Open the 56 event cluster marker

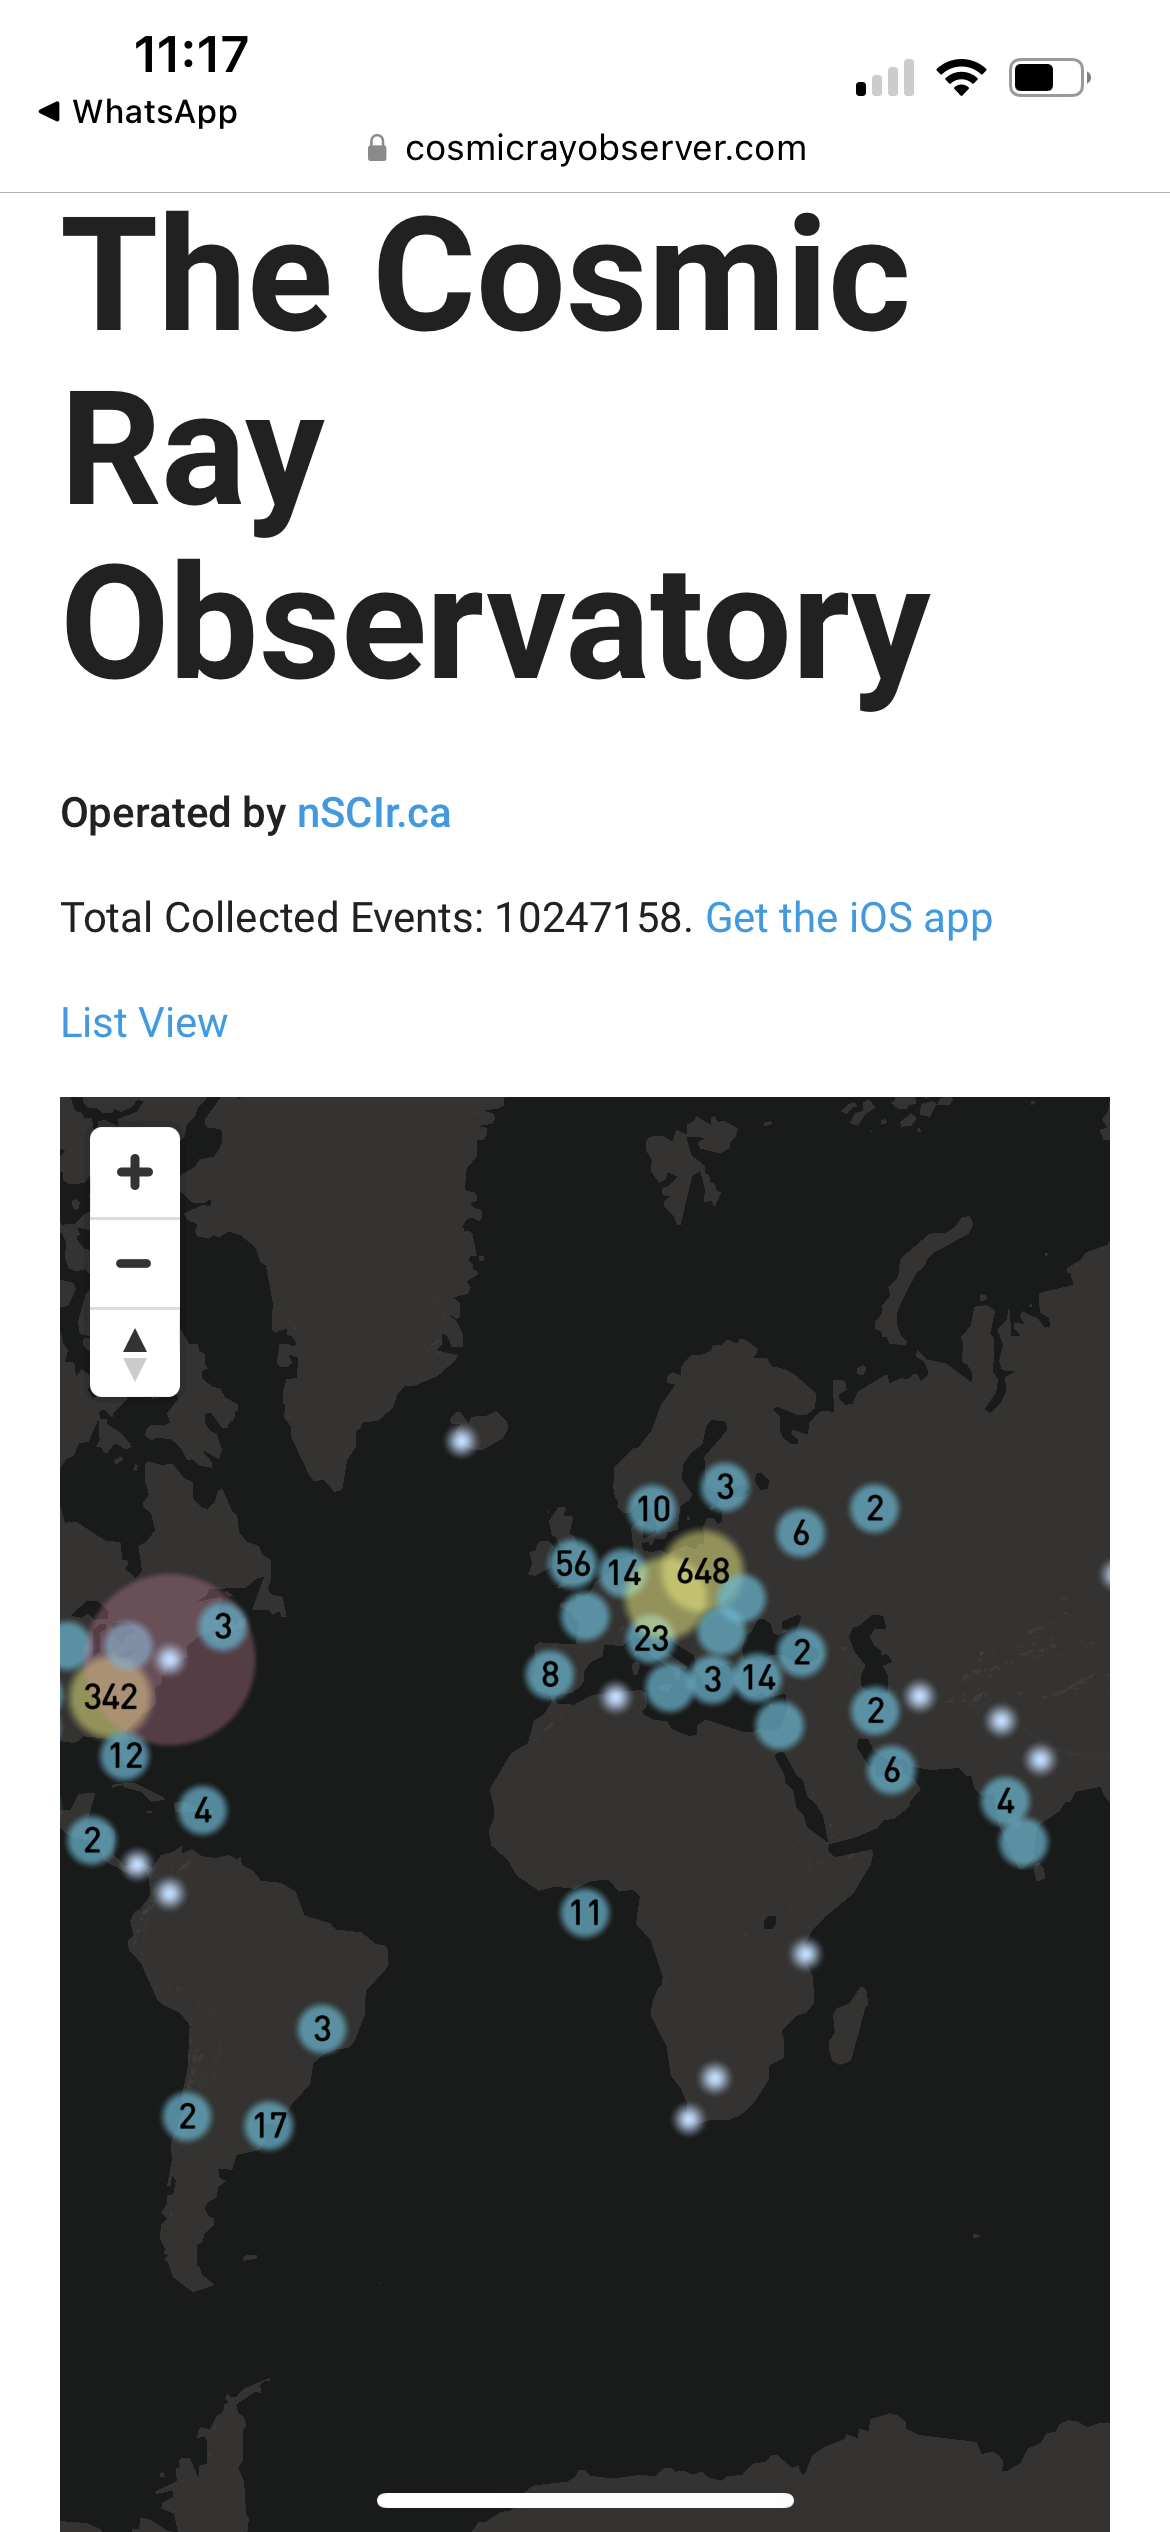573,1563
